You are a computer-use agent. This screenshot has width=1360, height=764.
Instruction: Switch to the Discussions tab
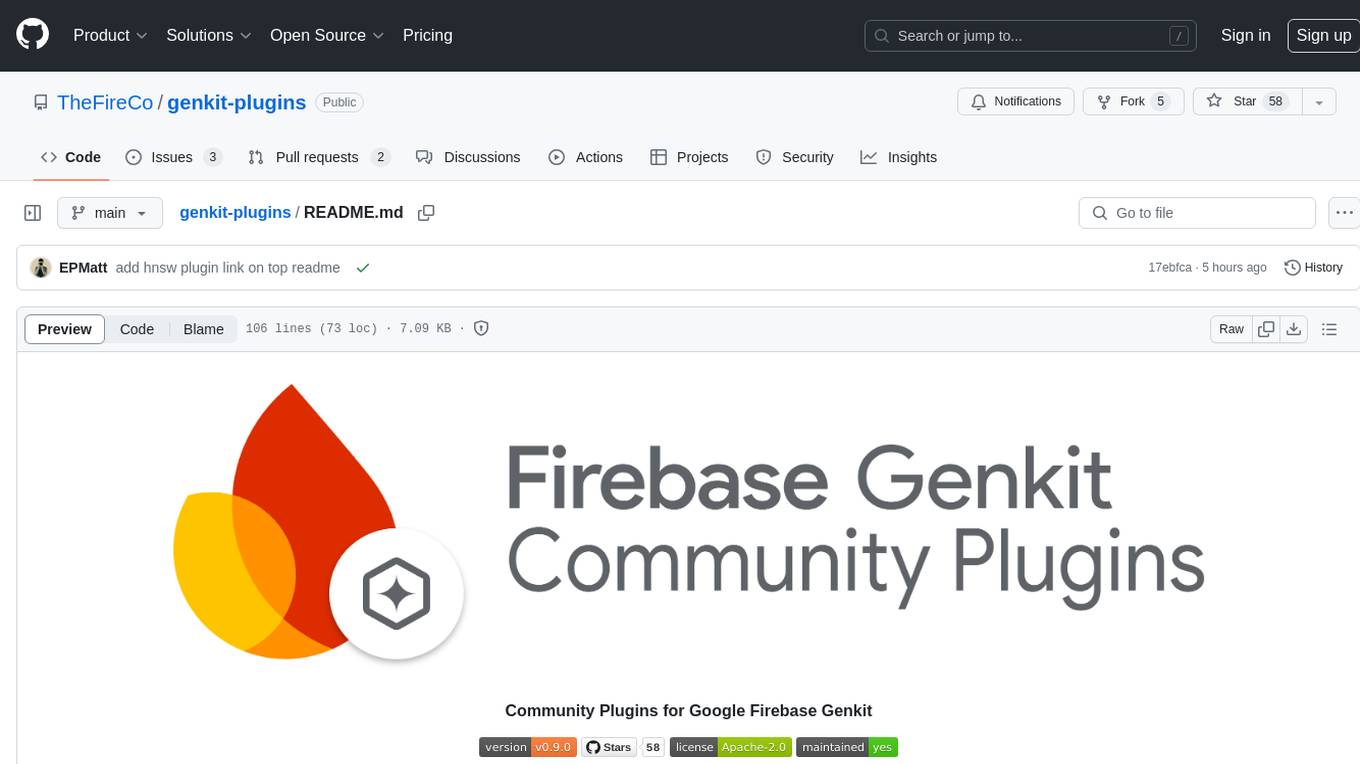[468, 157]
